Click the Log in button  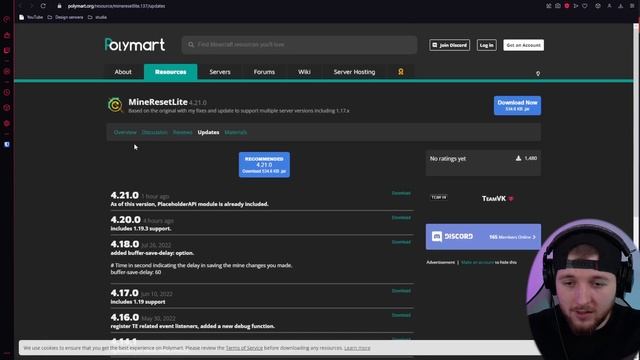(x=487, y=45)
